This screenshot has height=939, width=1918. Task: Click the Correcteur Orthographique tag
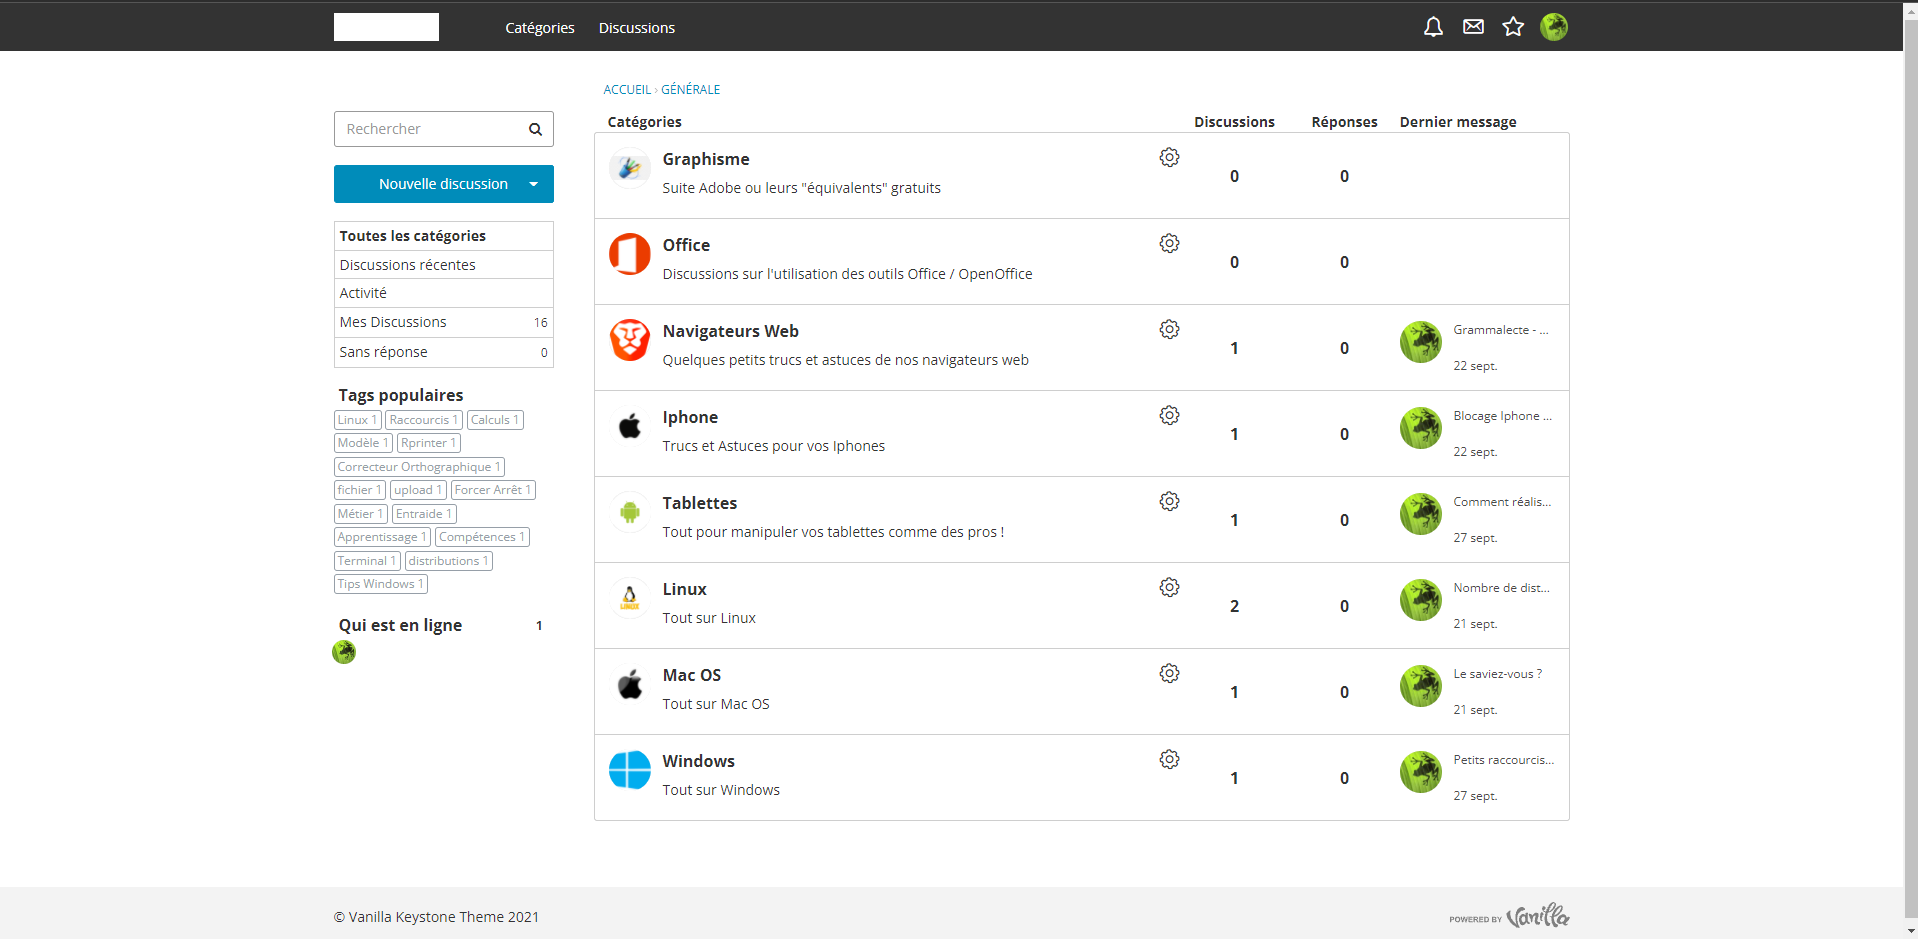[x=418, y=467]
